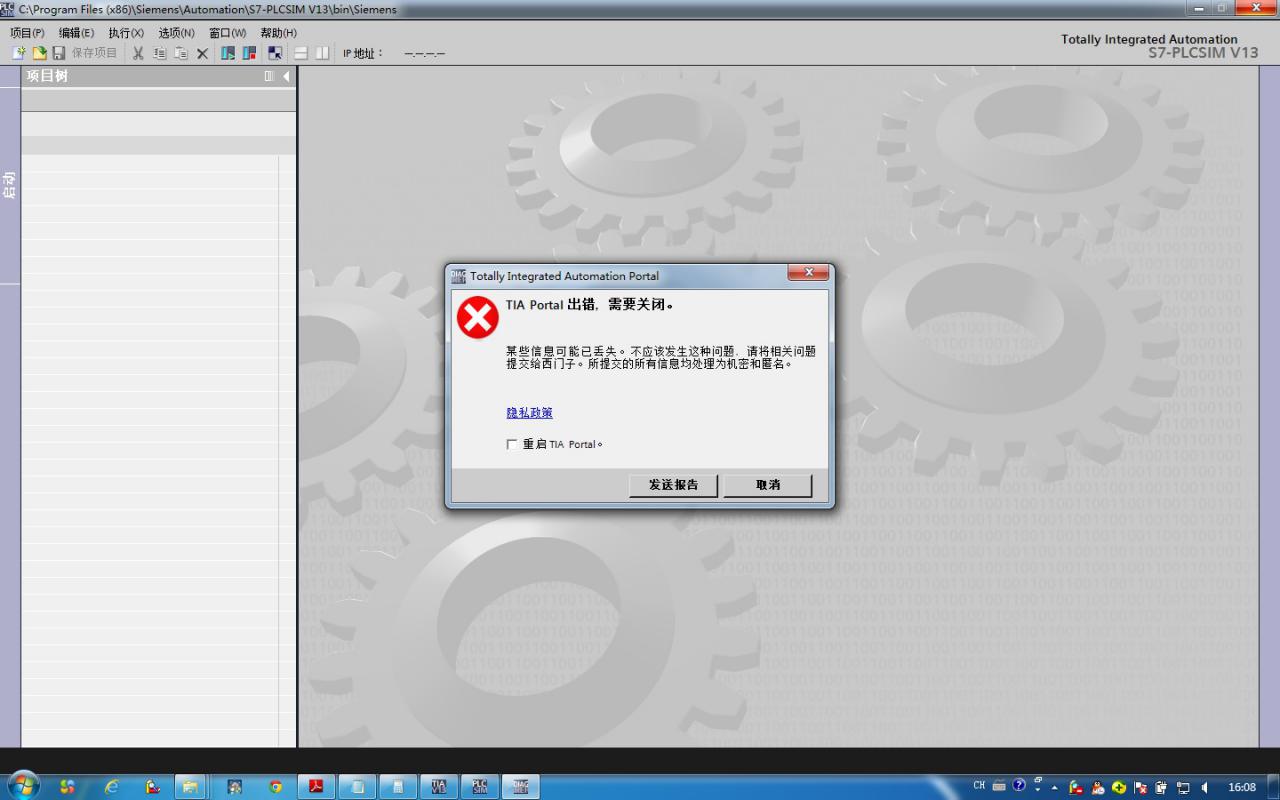This screenshot has width=1280, height=800.
Task: Click the IP 地址 field value
Action: click(424, 54)
